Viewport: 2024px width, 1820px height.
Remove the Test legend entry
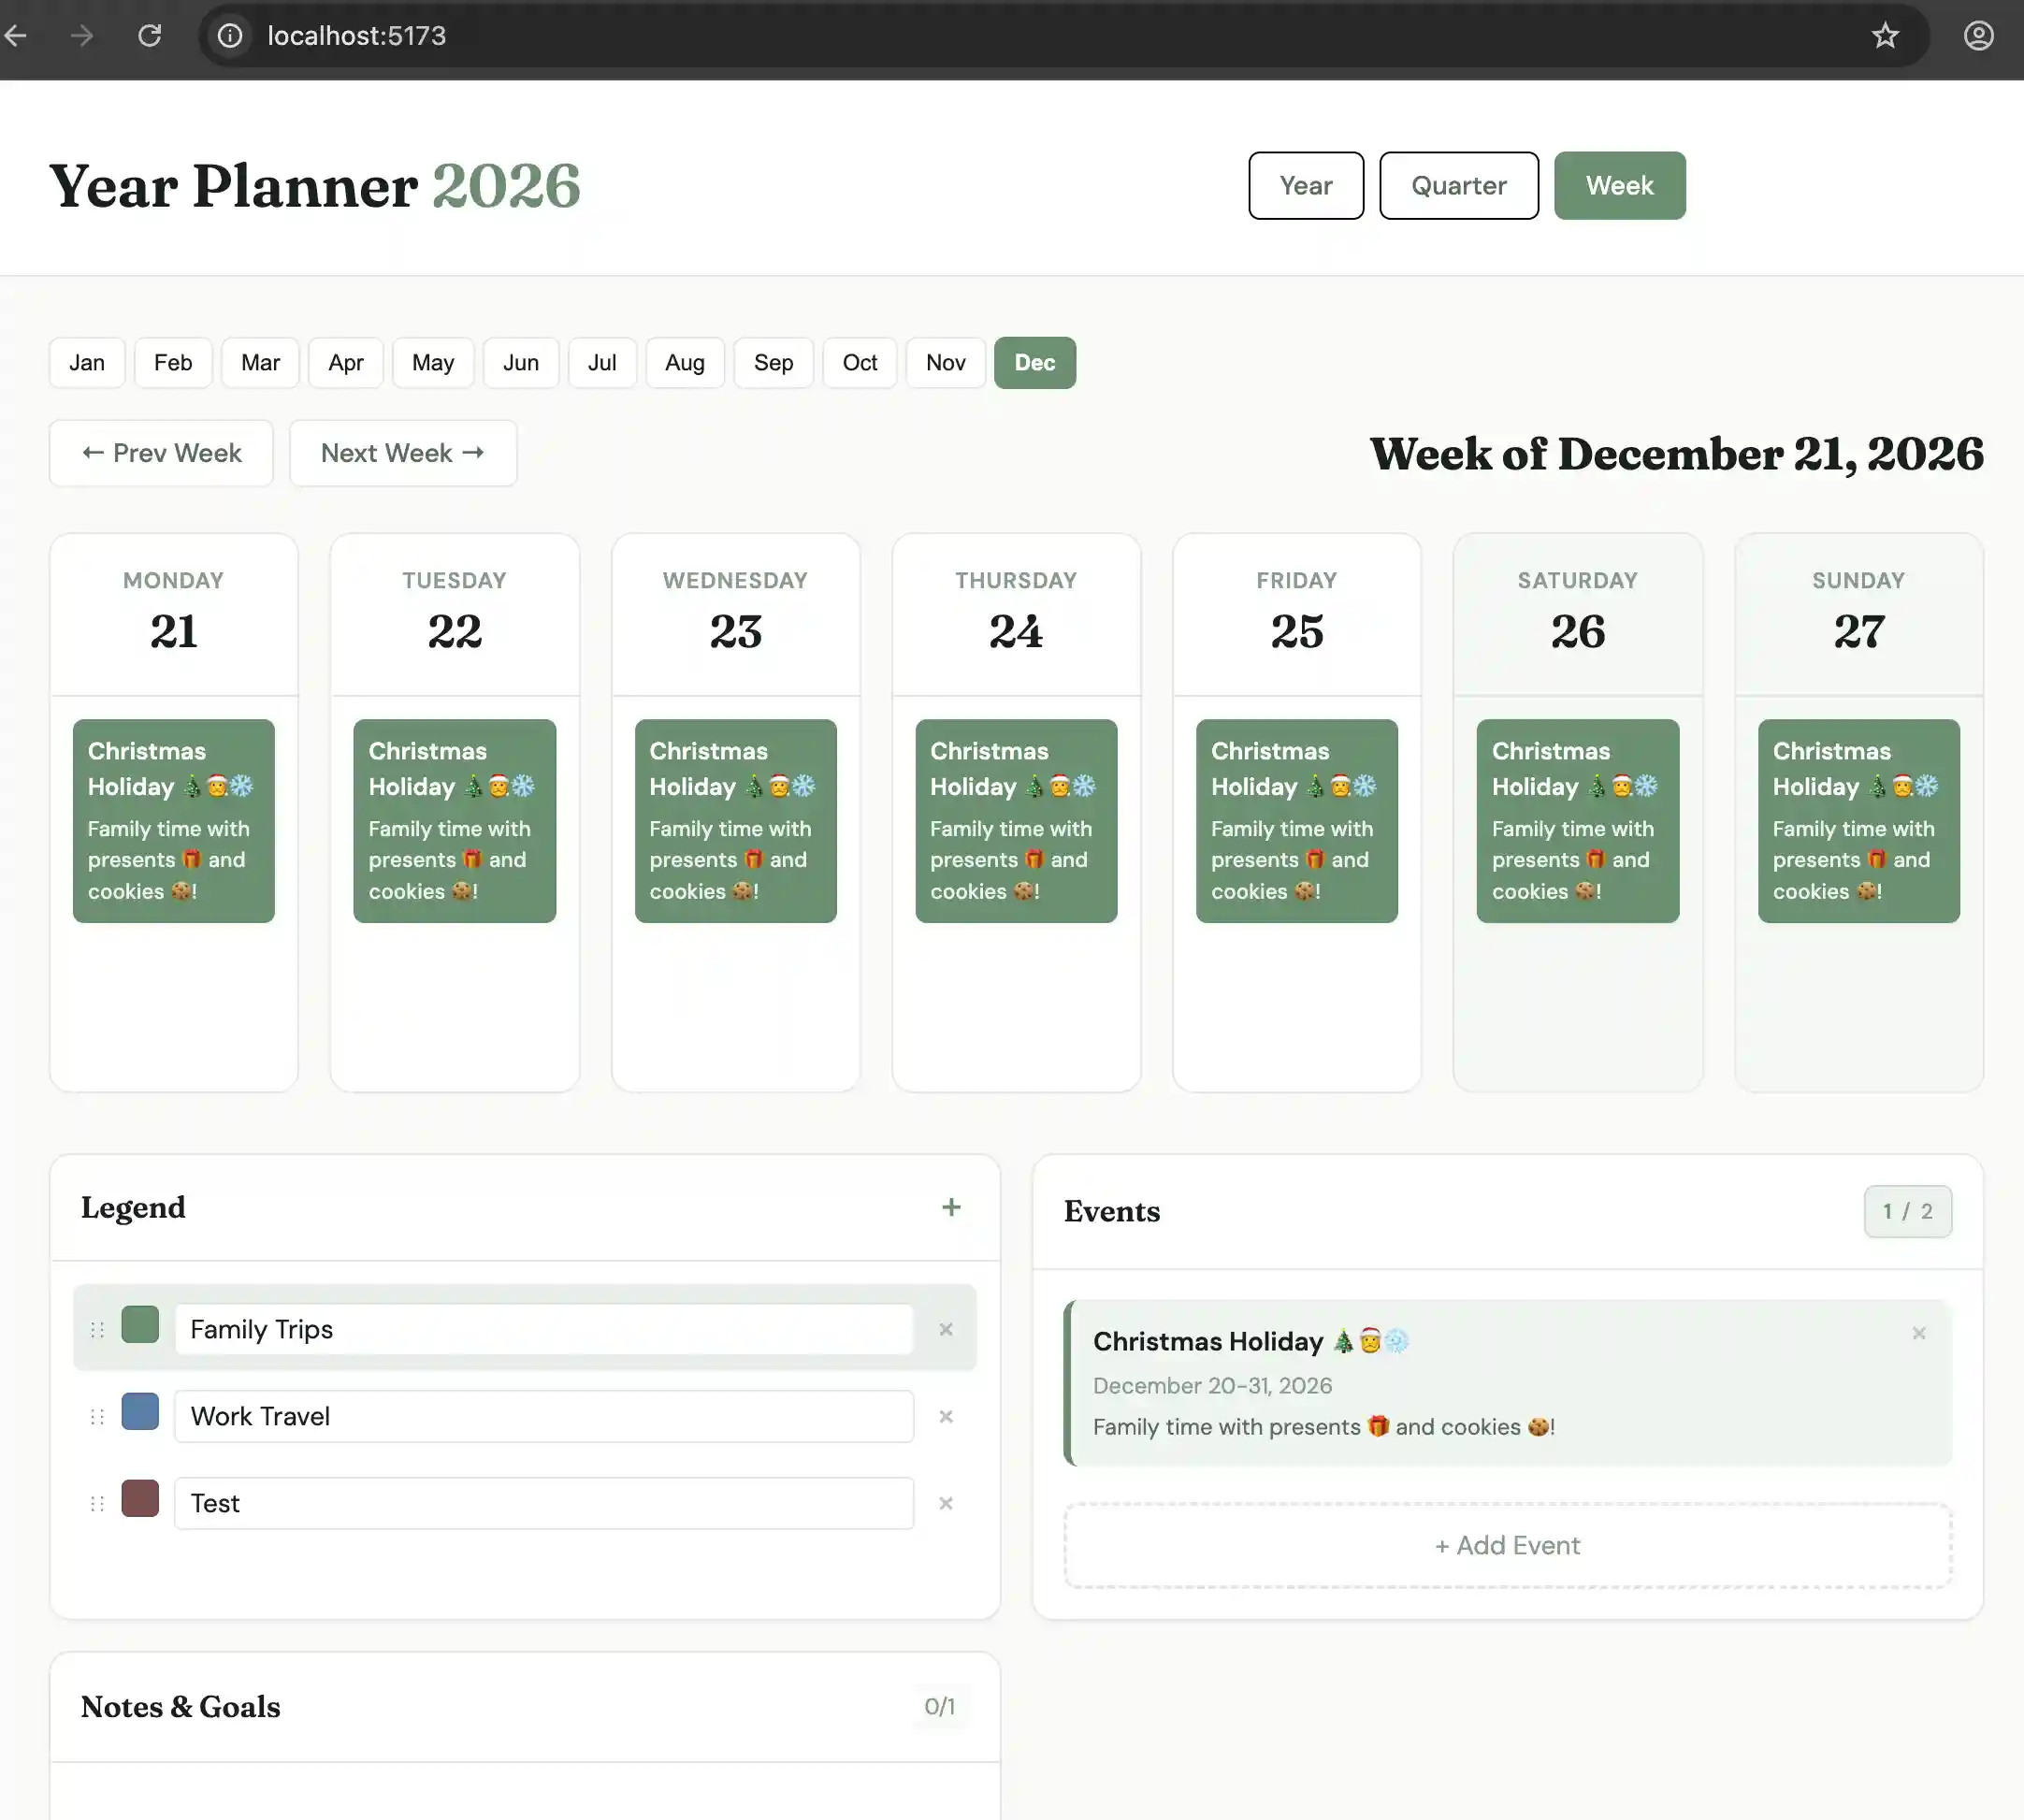[945, 1503]
